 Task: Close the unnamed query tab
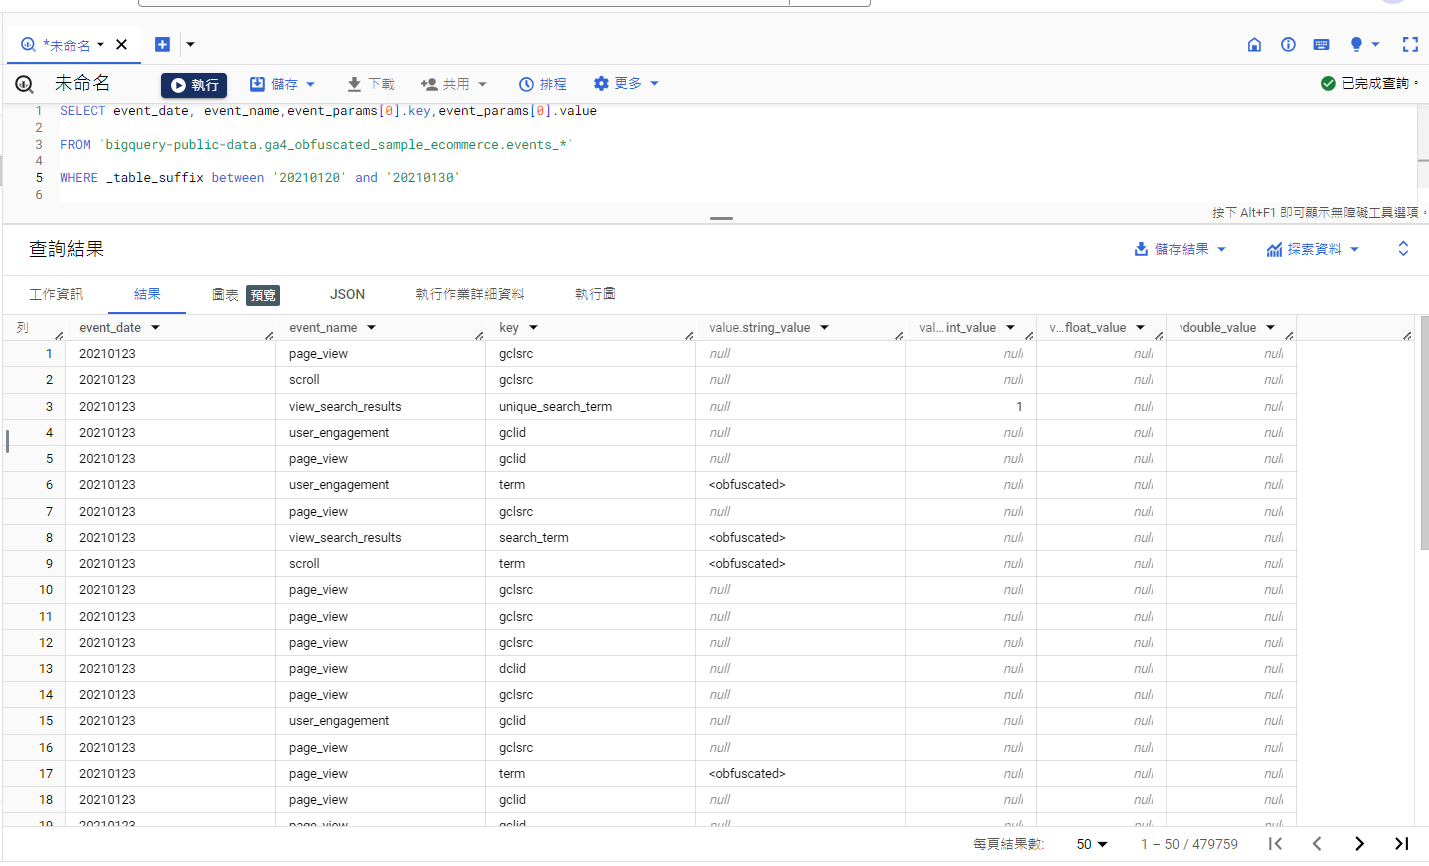pos(122,44)
